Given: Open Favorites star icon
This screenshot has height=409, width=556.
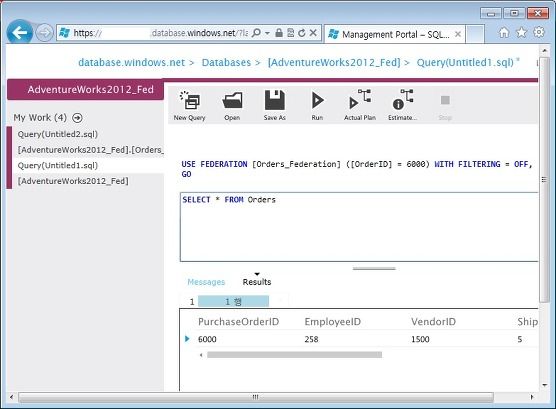Looking at the screenshot, I should click(521, 33).
